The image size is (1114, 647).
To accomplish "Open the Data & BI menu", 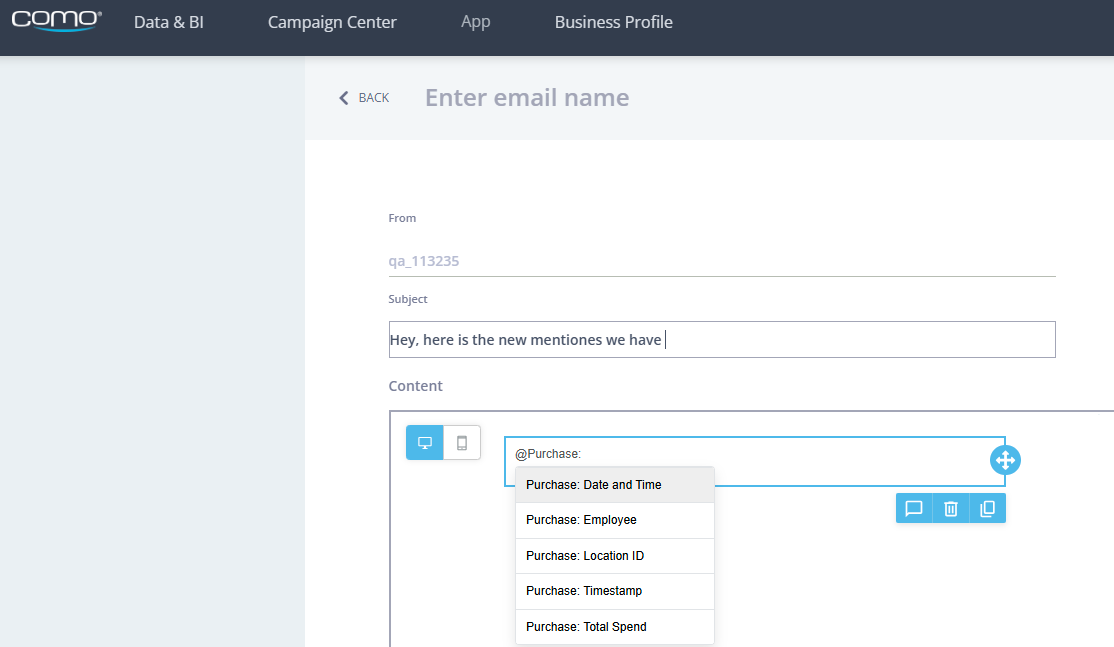I will pos(169,22).
